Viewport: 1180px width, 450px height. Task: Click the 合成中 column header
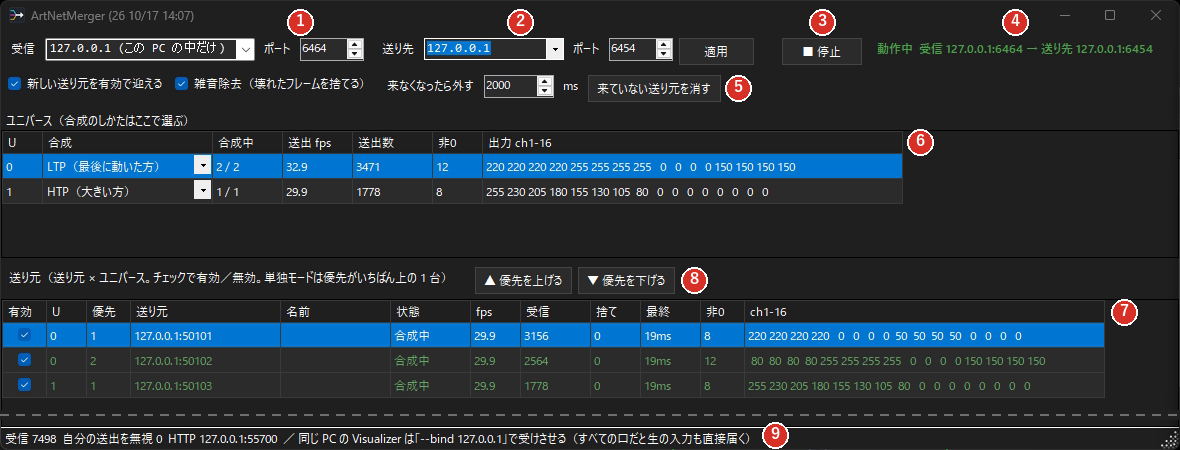coord(248,143)
